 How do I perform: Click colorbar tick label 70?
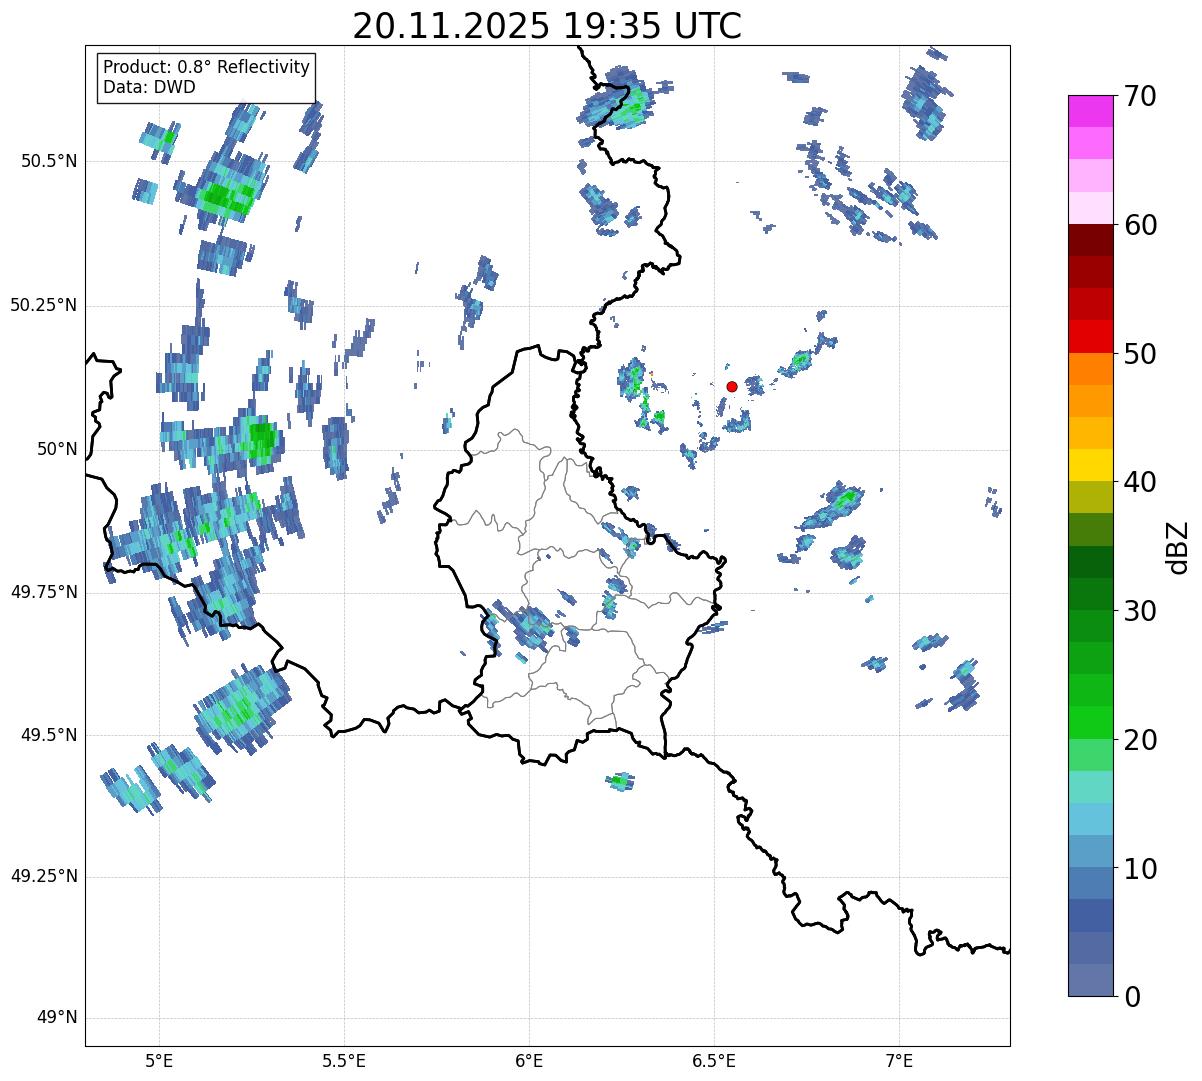click(x=1140, y=96)
